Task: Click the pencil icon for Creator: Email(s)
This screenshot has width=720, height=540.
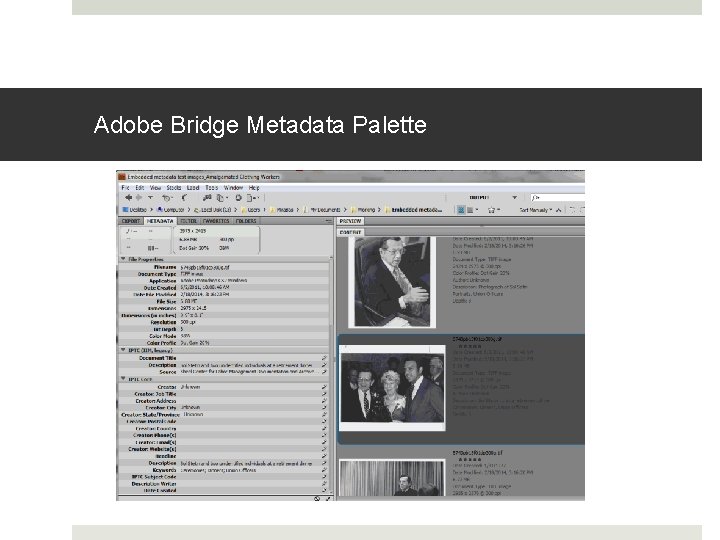Action: point(324,442)
